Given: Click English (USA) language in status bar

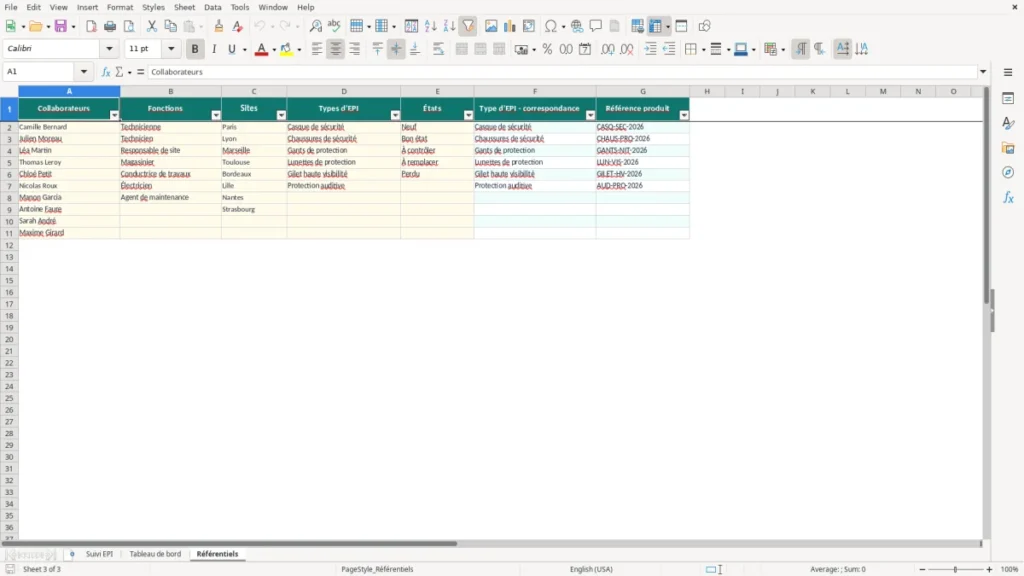Looking at the screenshot, I should point(591,569).
